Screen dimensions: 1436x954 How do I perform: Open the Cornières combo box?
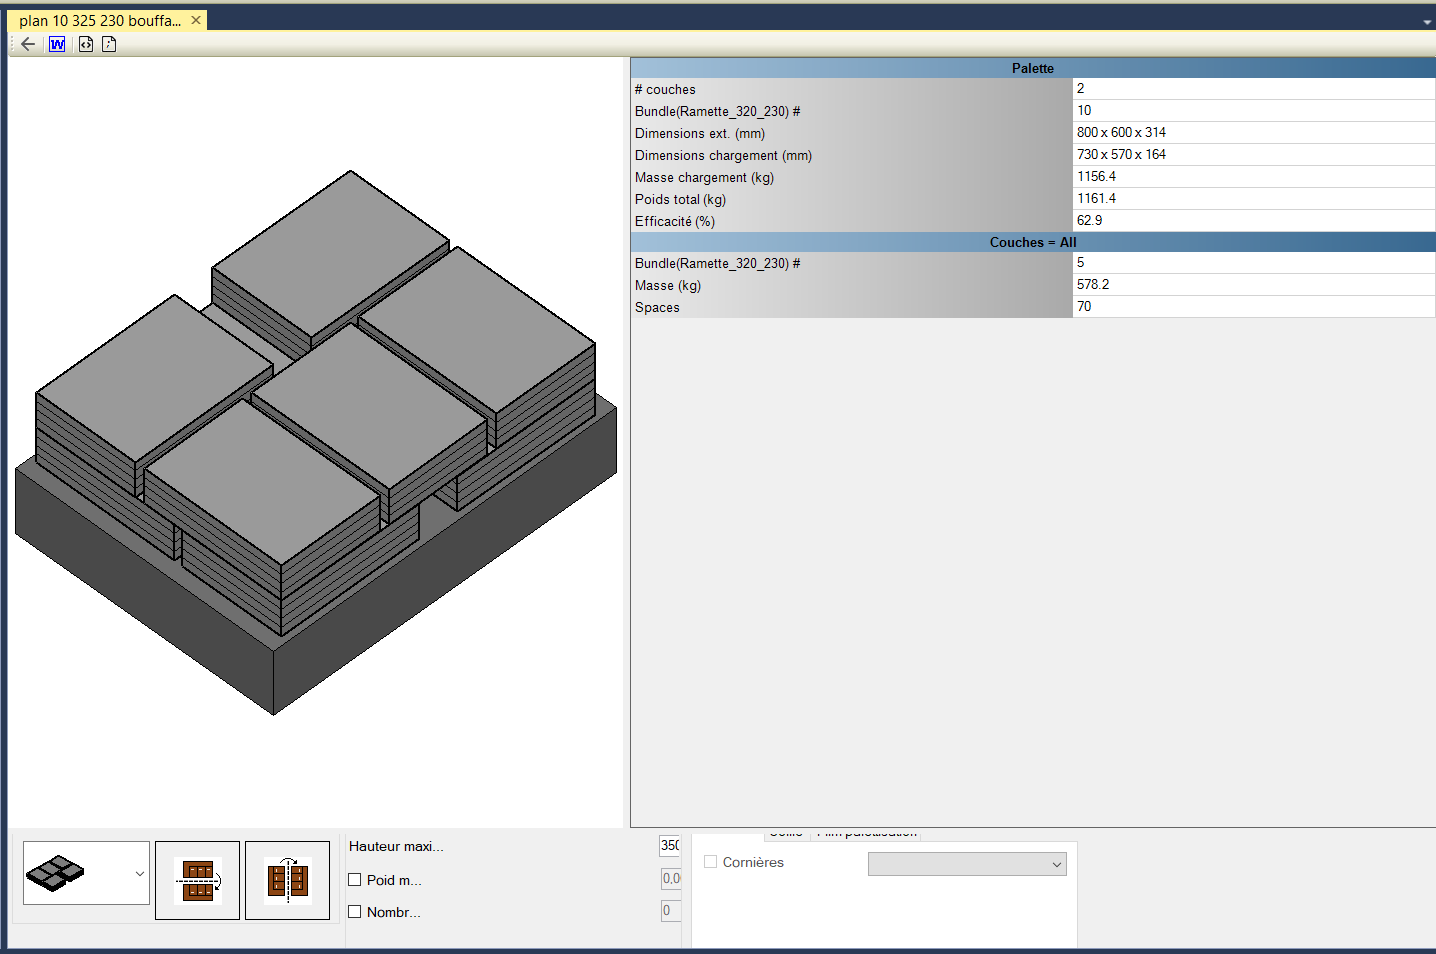(967, 864)
